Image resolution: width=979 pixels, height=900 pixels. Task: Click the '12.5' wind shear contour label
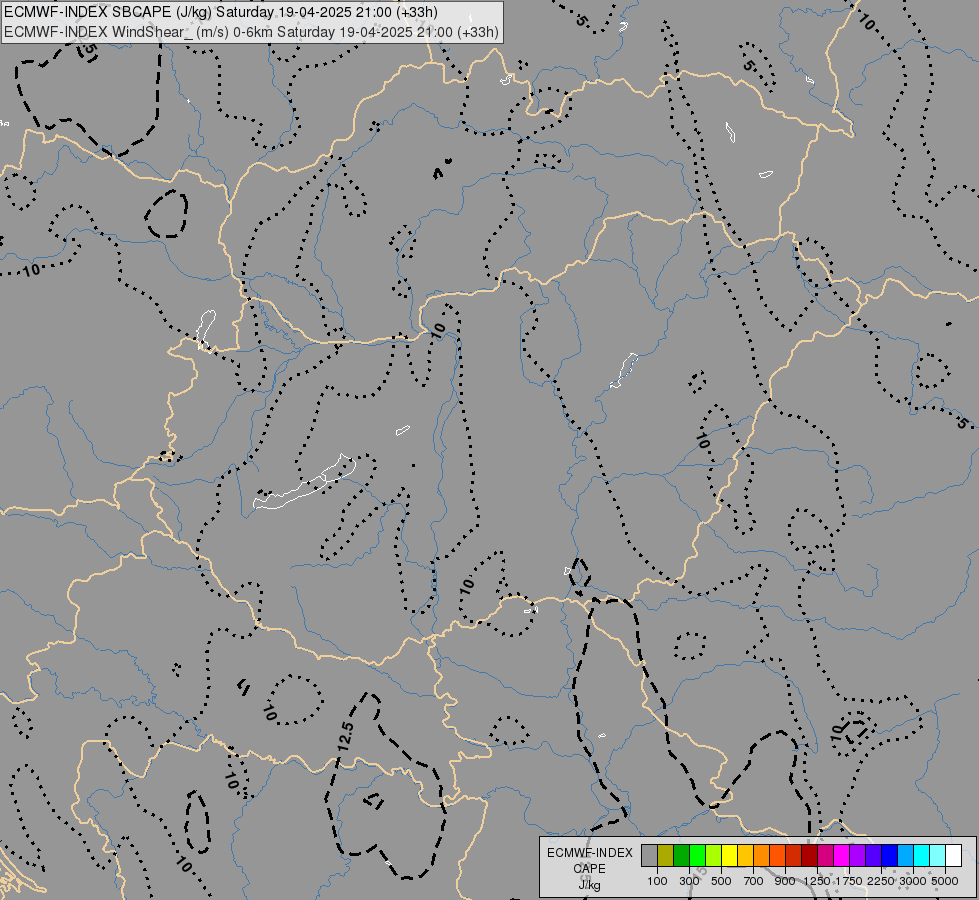pos(345,737)
